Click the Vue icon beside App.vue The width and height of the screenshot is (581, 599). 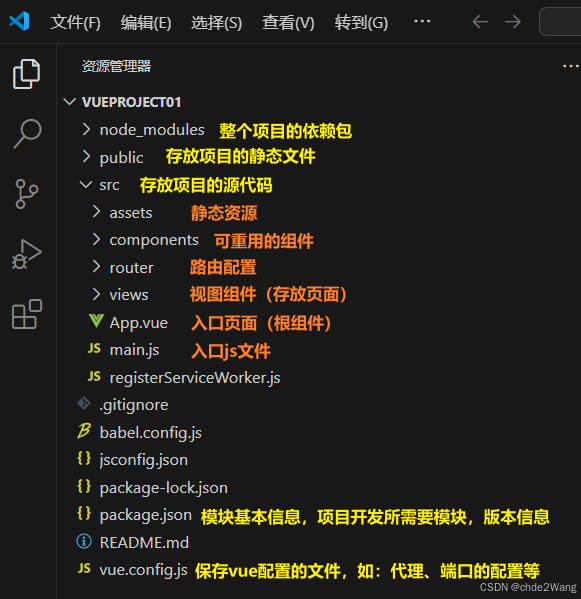[96, 321]
